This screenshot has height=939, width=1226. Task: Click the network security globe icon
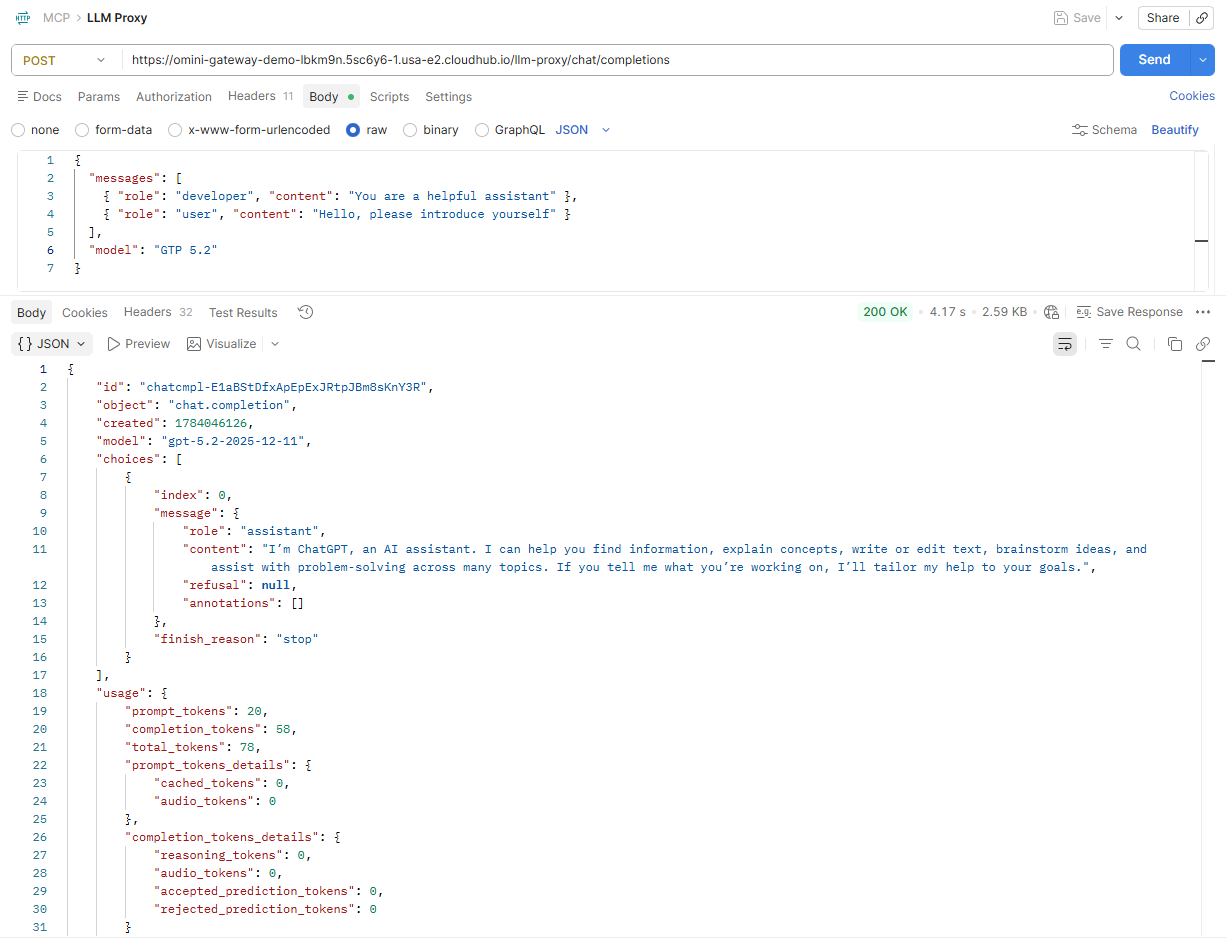click(1051, 312)
